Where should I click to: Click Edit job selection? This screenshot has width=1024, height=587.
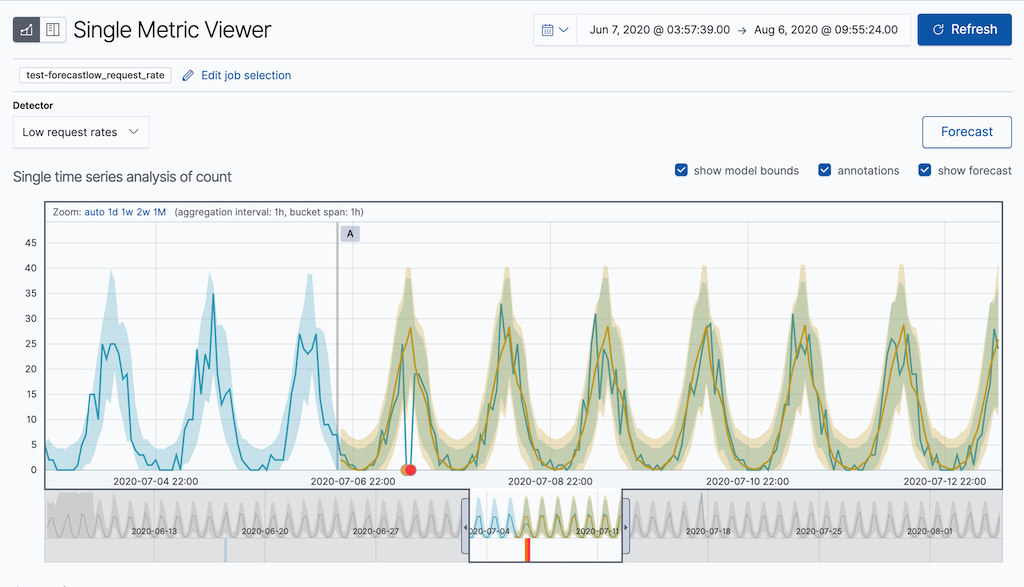pyautogui.click(x=245, y=75)
